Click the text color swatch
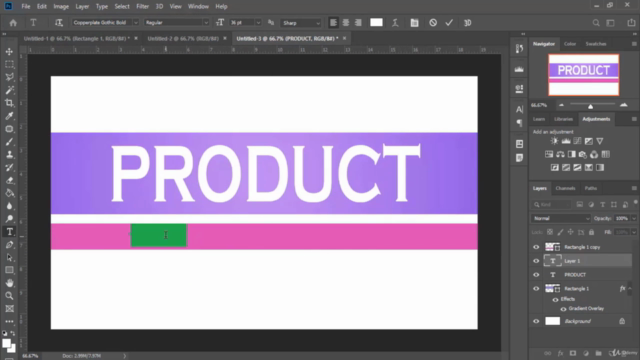 376,22
